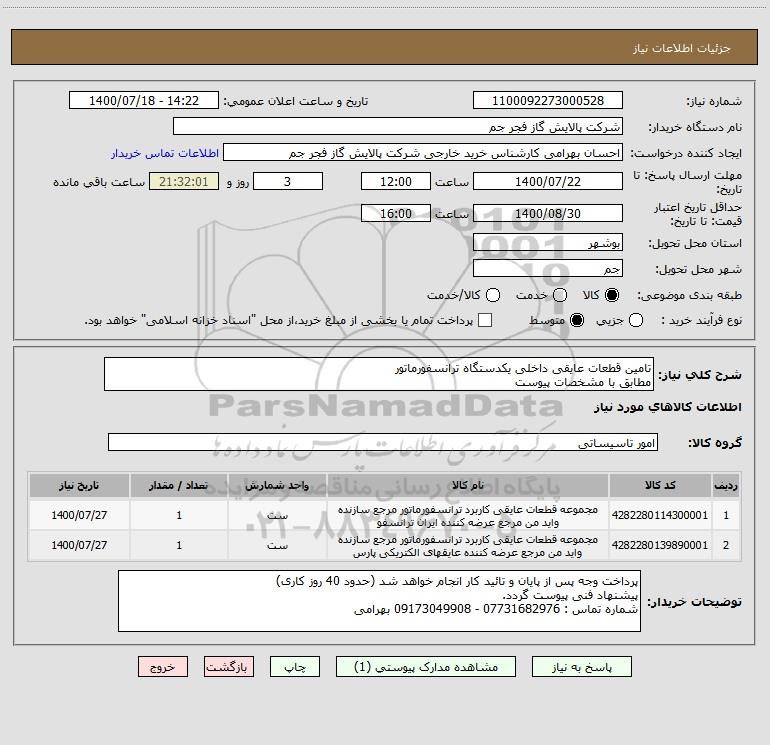Choose the متوسط purchase type radio
This screenshot has height=745, width=770.
[577, 320]
